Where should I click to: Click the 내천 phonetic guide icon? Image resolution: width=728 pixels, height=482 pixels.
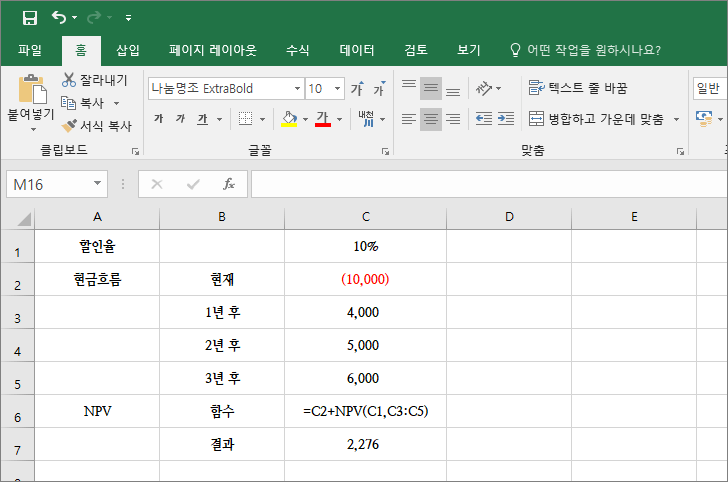[366, 119]
